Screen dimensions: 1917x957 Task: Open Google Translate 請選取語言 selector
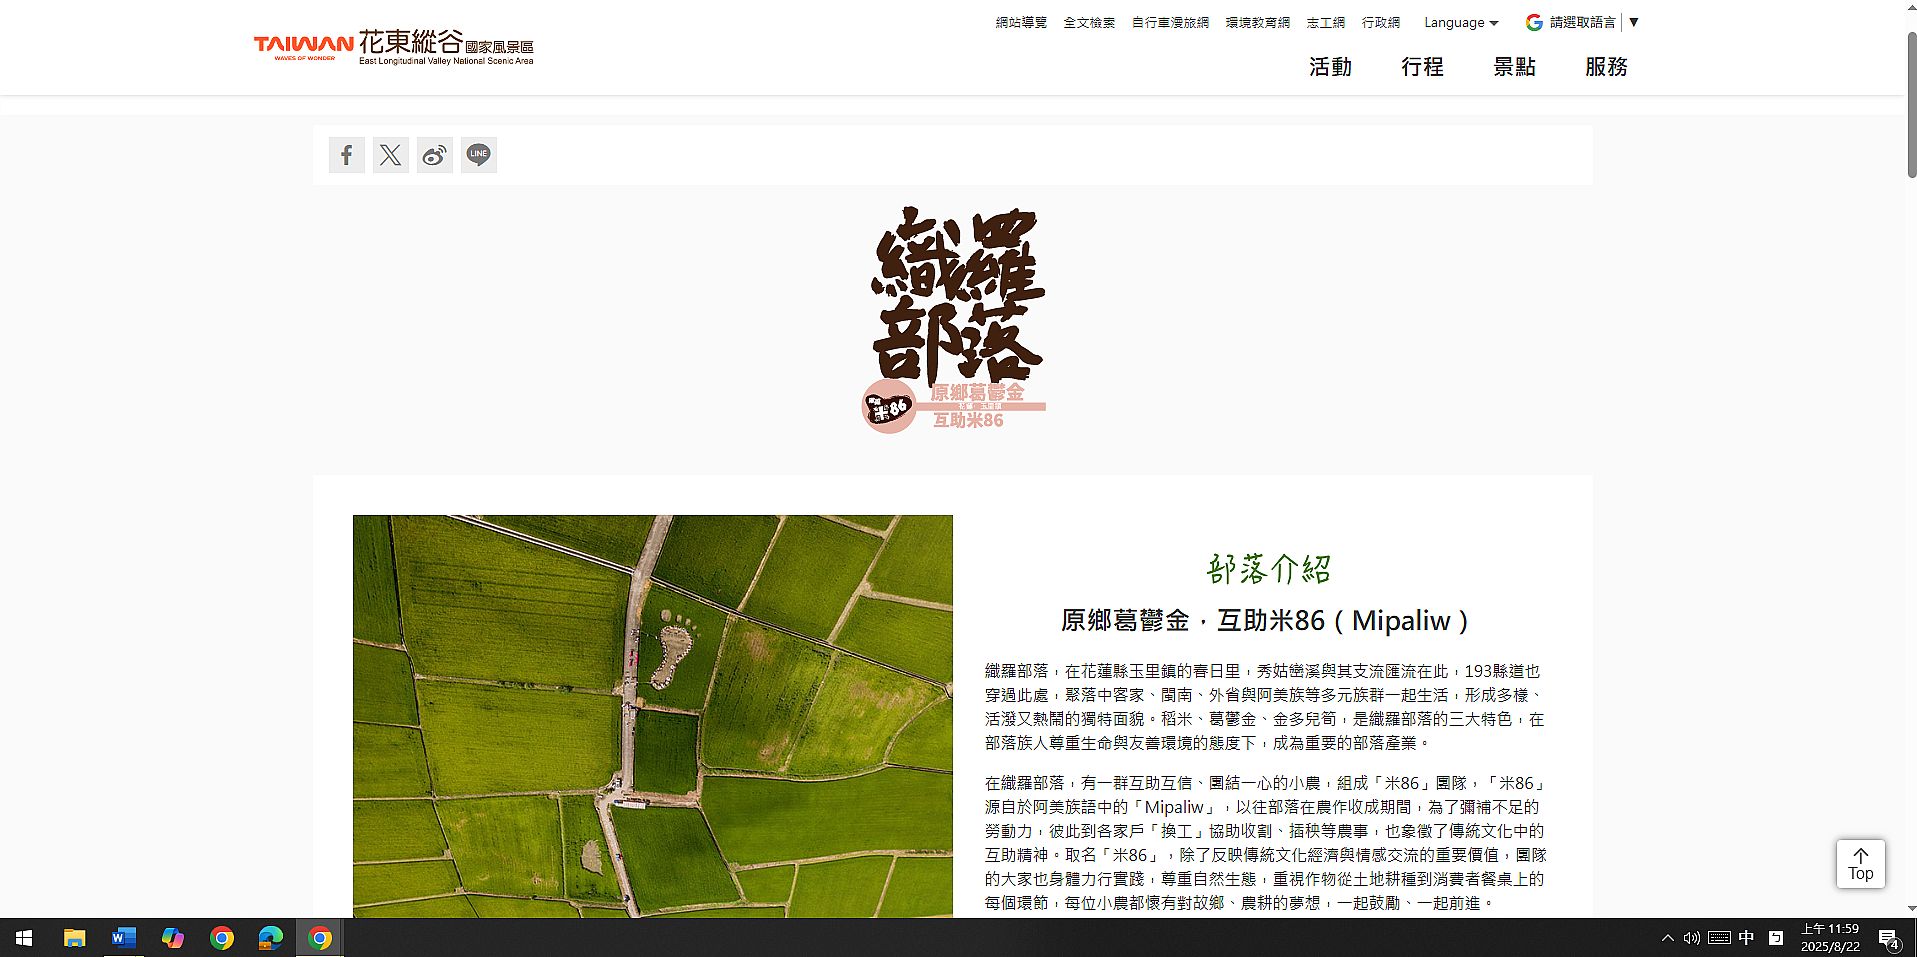pos(1582,22)
